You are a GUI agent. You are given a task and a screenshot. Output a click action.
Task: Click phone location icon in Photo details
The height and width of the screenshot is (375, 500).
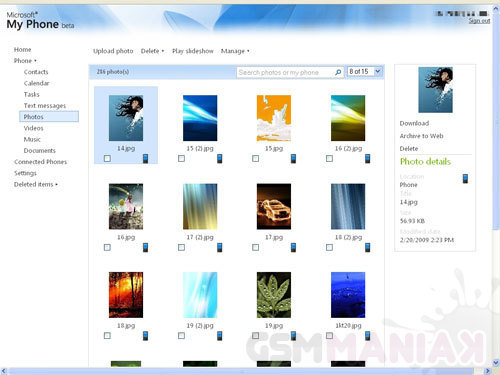pyautogui.click(x=465, y=179)
